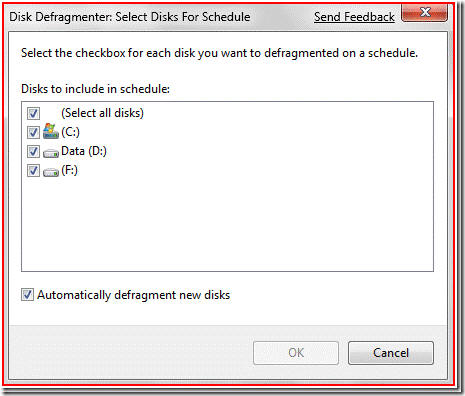Confirm the selection with the OK button

click(x=296, y=353)
